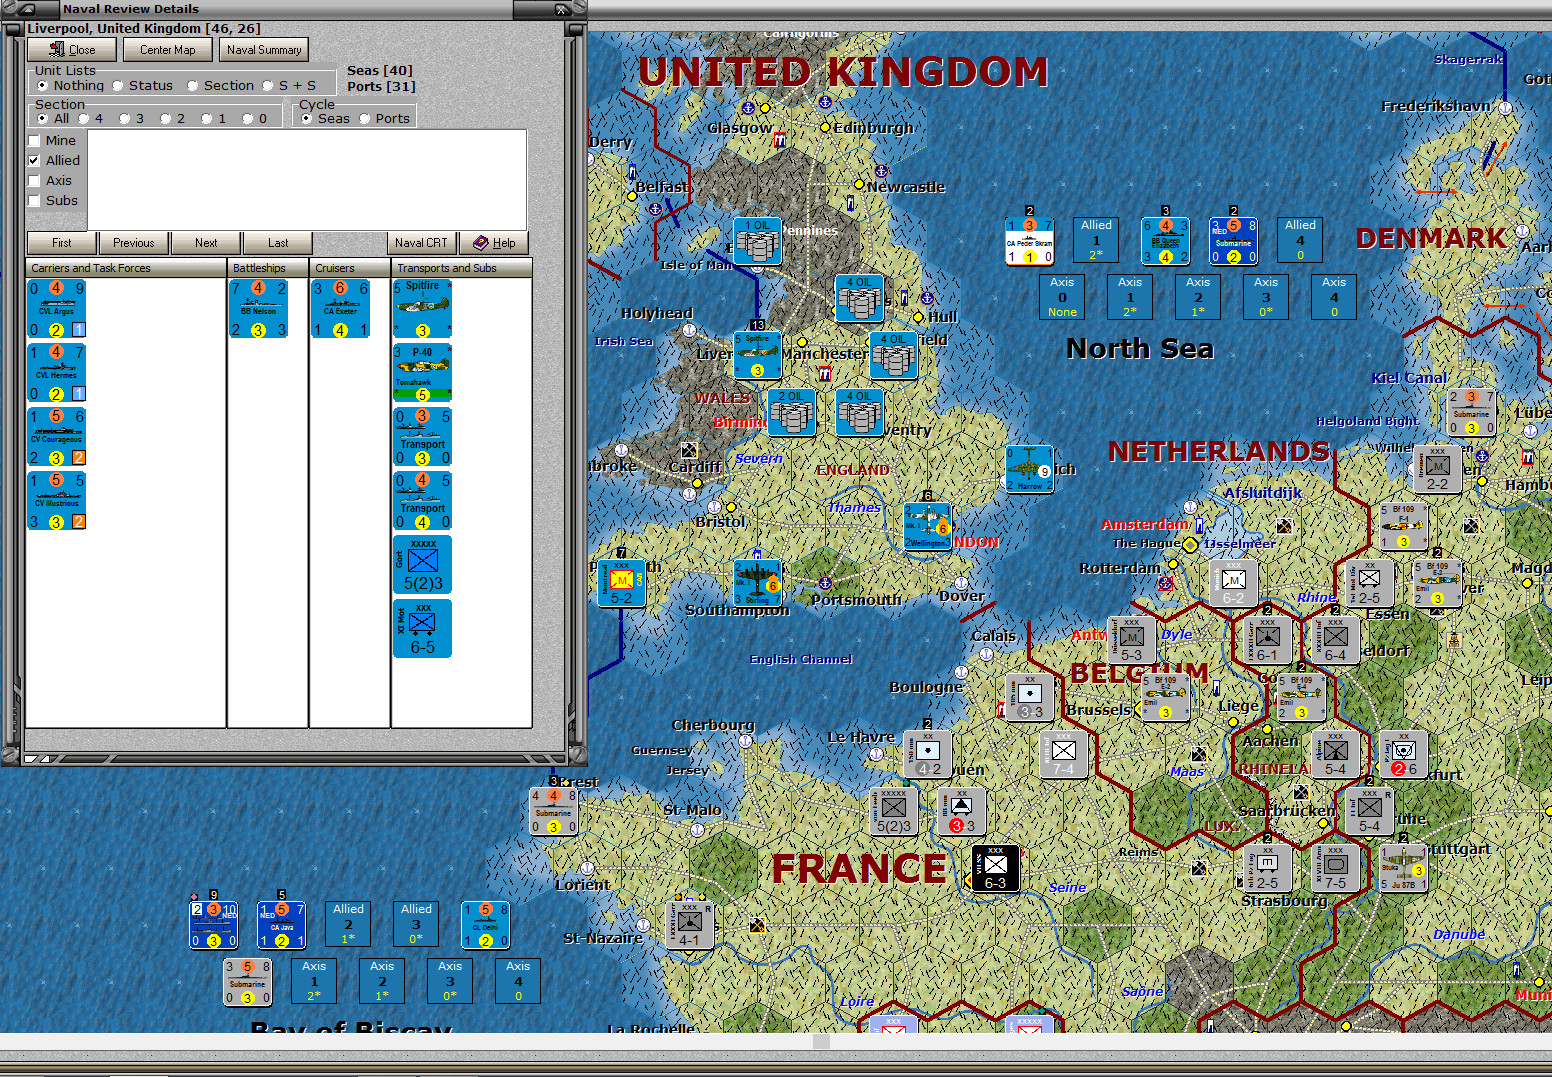Select the Ju 87B Stuka unit near Stuttgart
Viewport: 1552px width, 1077px height.
1404,868
